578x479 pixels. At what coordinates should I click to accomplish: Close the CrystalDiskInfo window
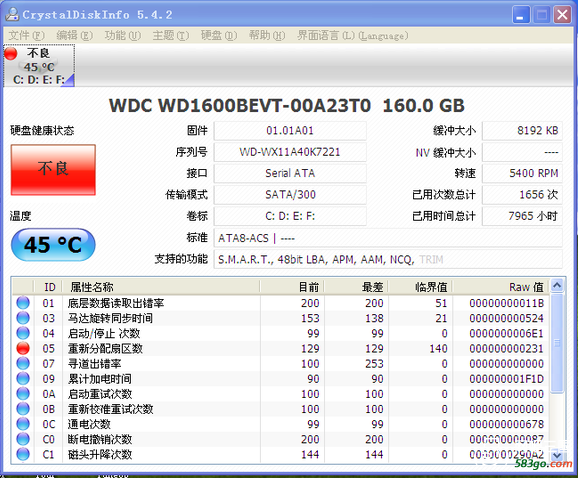click(x=562, y=15)
